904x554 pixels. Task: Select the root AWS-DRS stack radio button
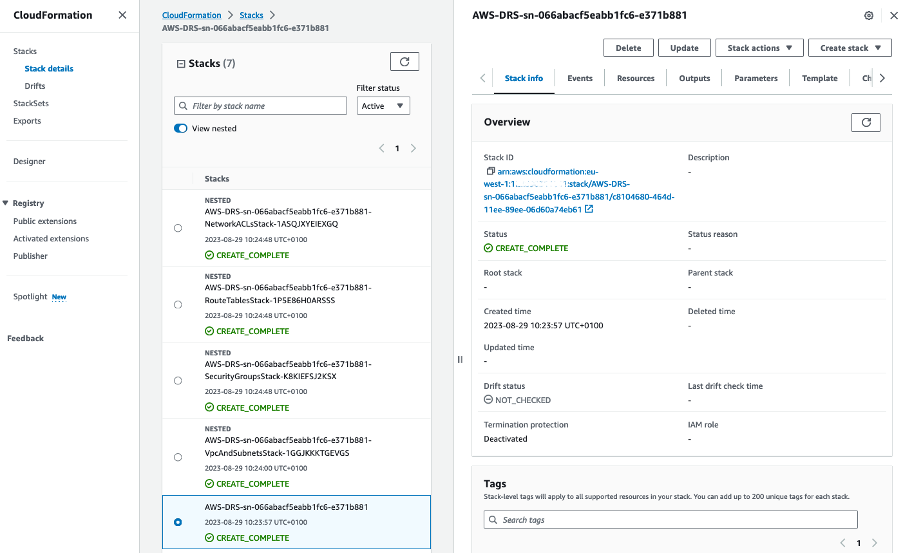[178, 522]
